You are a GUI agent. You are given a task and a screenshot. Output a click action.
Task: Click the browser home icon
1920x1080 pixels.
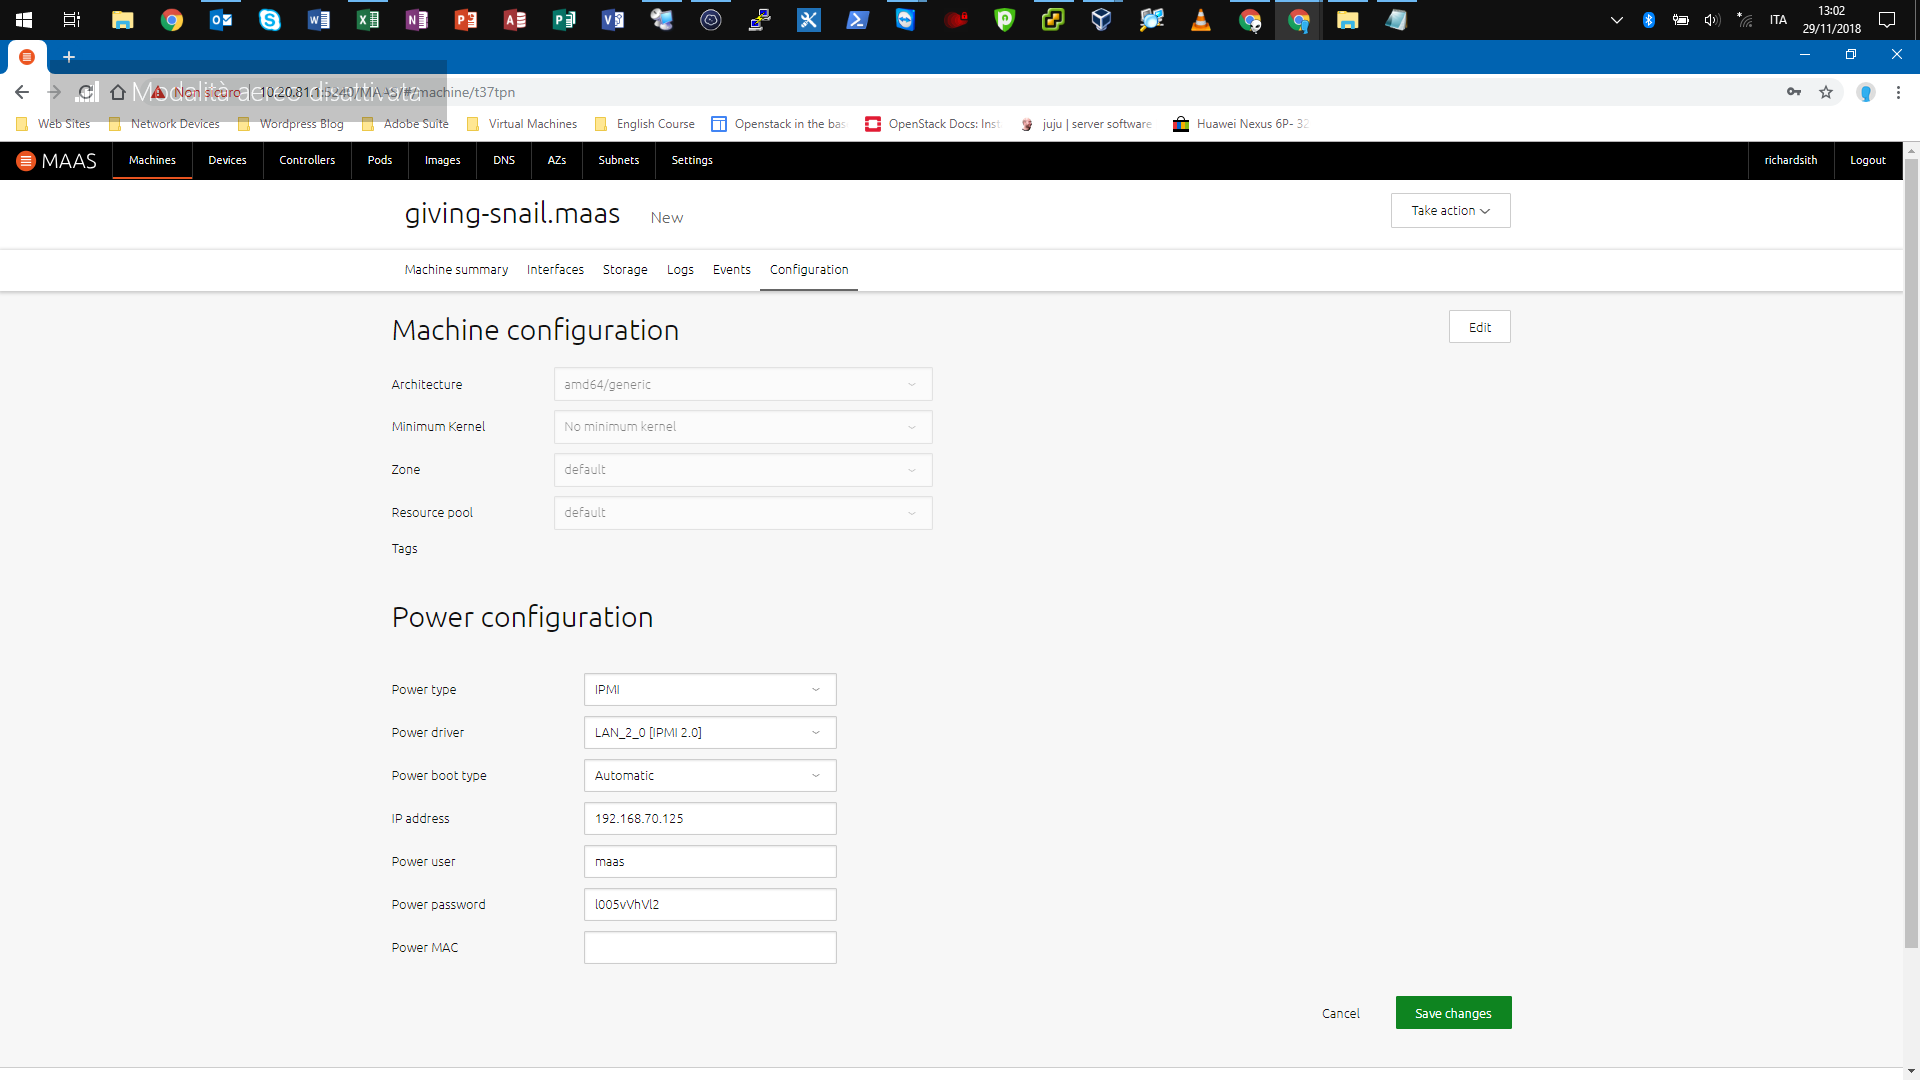(x=118, y=92)
